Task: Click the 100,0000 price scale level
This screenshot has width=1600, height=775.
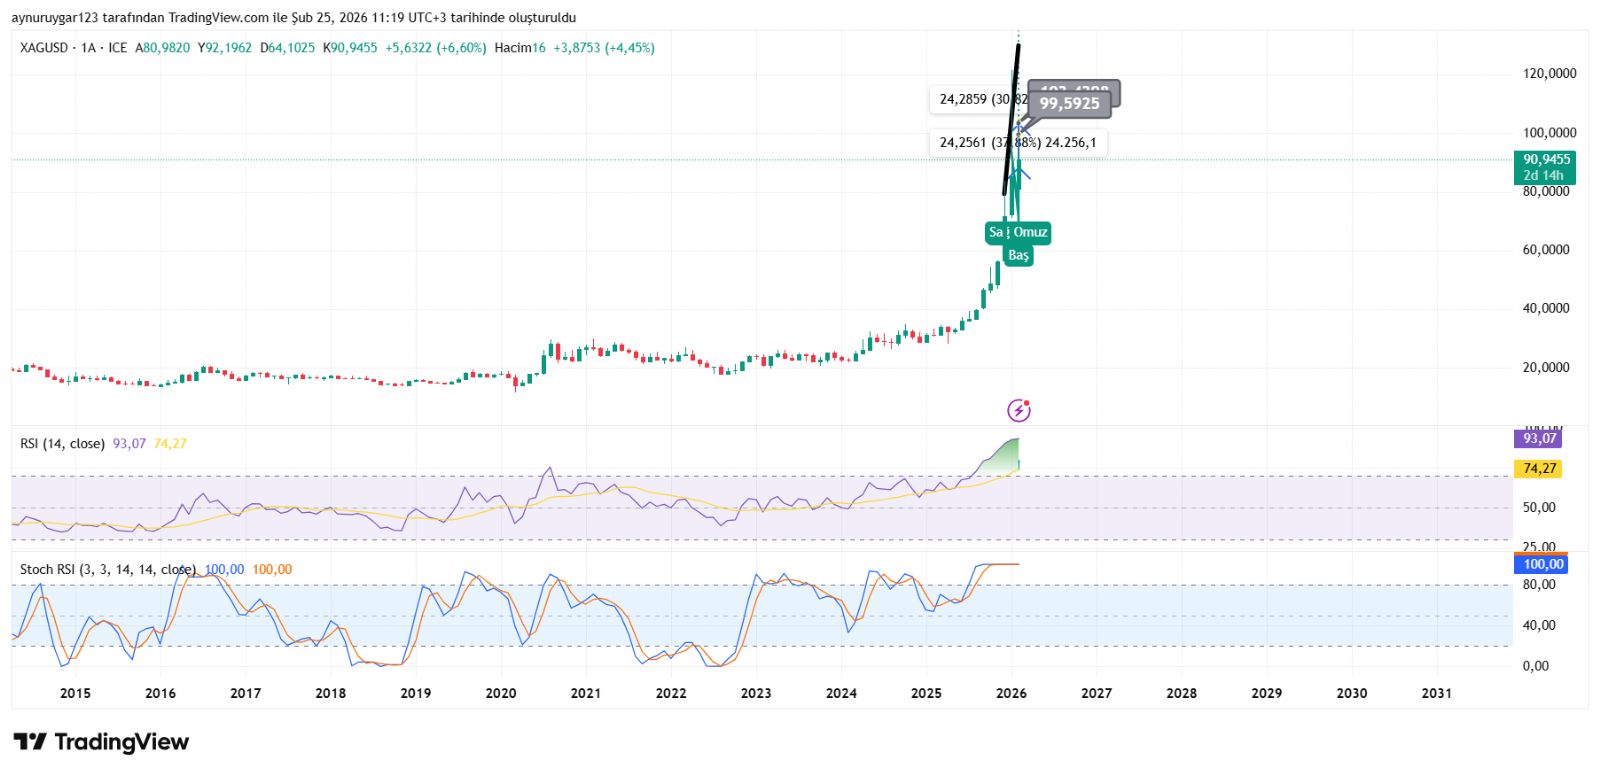Action: click(1549, 133)
